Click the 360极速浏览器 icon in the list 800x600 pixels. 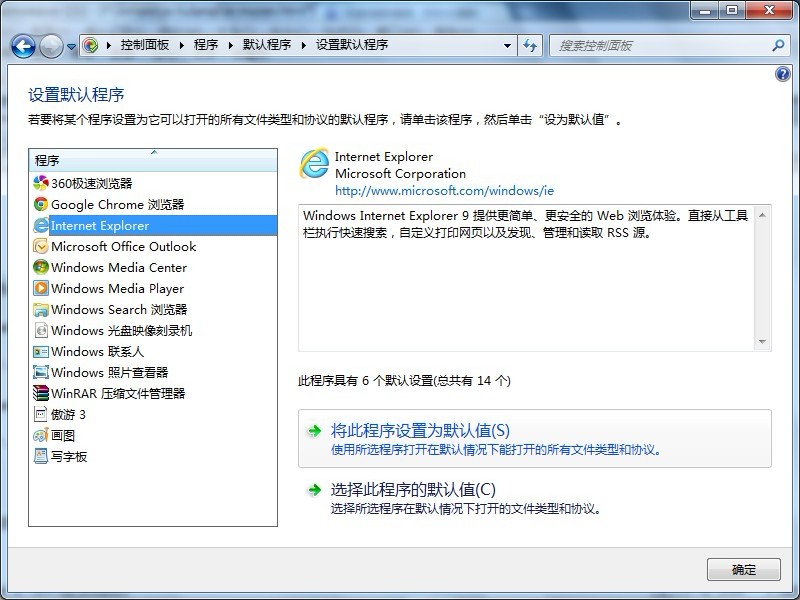click(x=41, y=183)
